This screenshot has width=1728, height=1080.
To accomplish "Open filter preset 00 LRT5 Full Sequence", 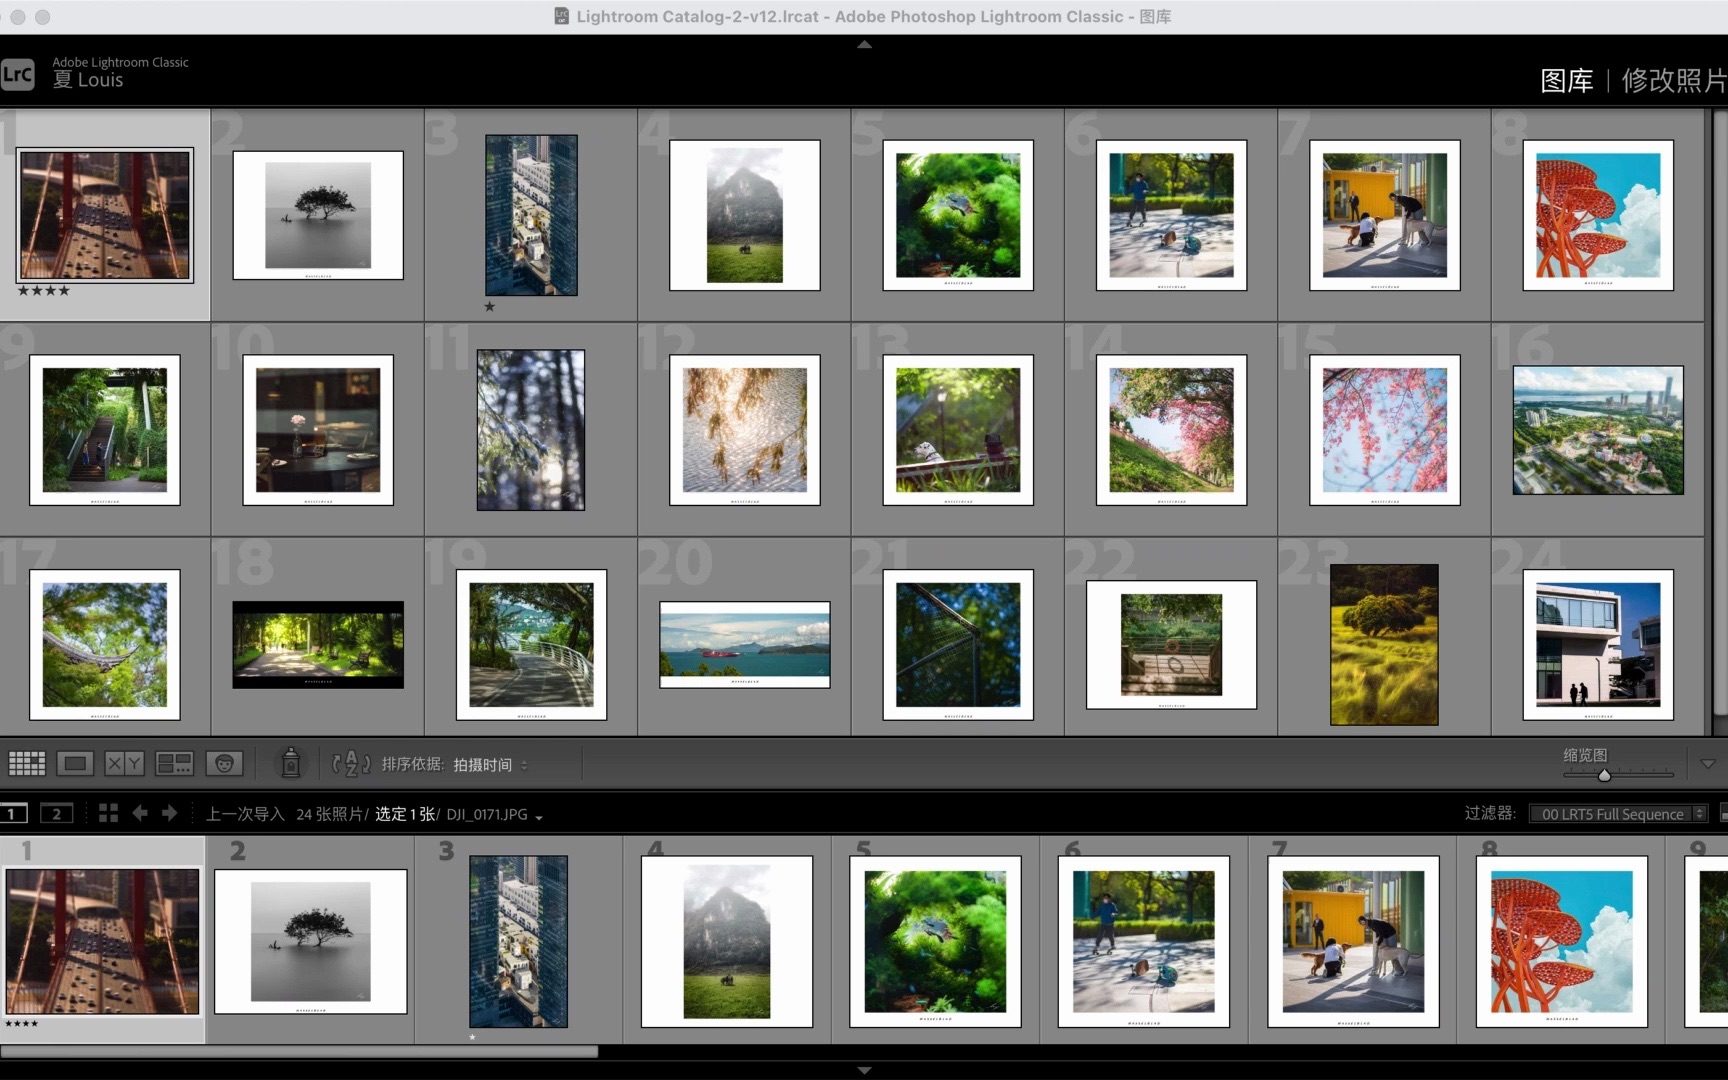I will 1618,814.
